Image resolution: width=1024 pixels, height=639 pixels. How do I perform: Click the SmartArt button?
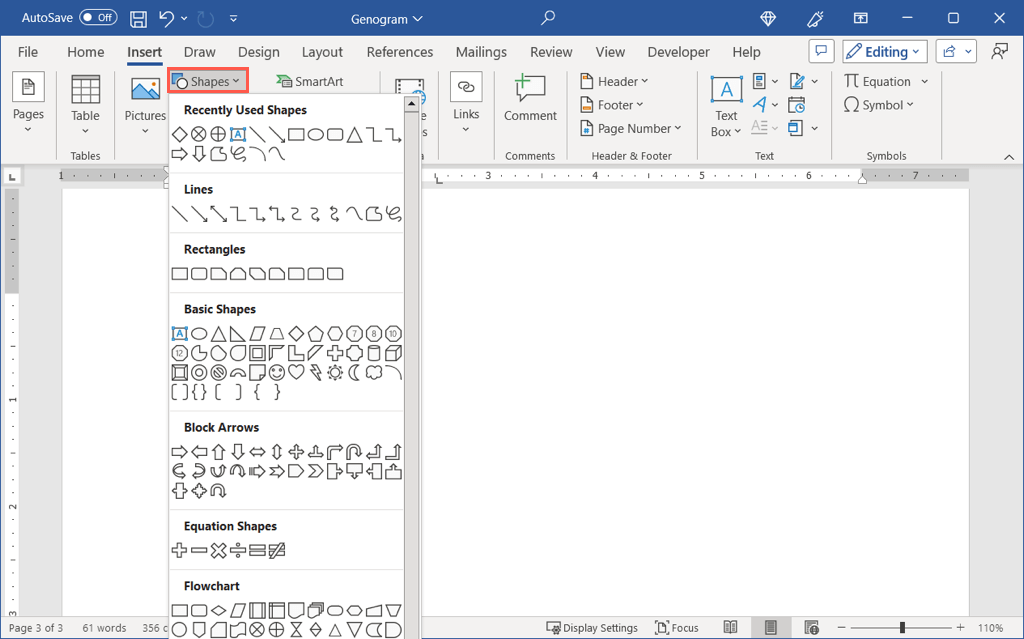click(311, 82)
